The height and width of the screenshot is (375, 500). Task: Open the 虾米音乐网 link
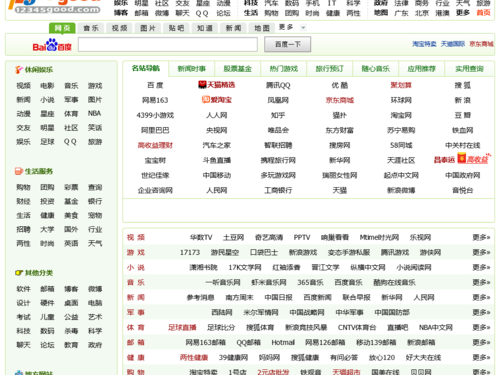pos(269,282)
